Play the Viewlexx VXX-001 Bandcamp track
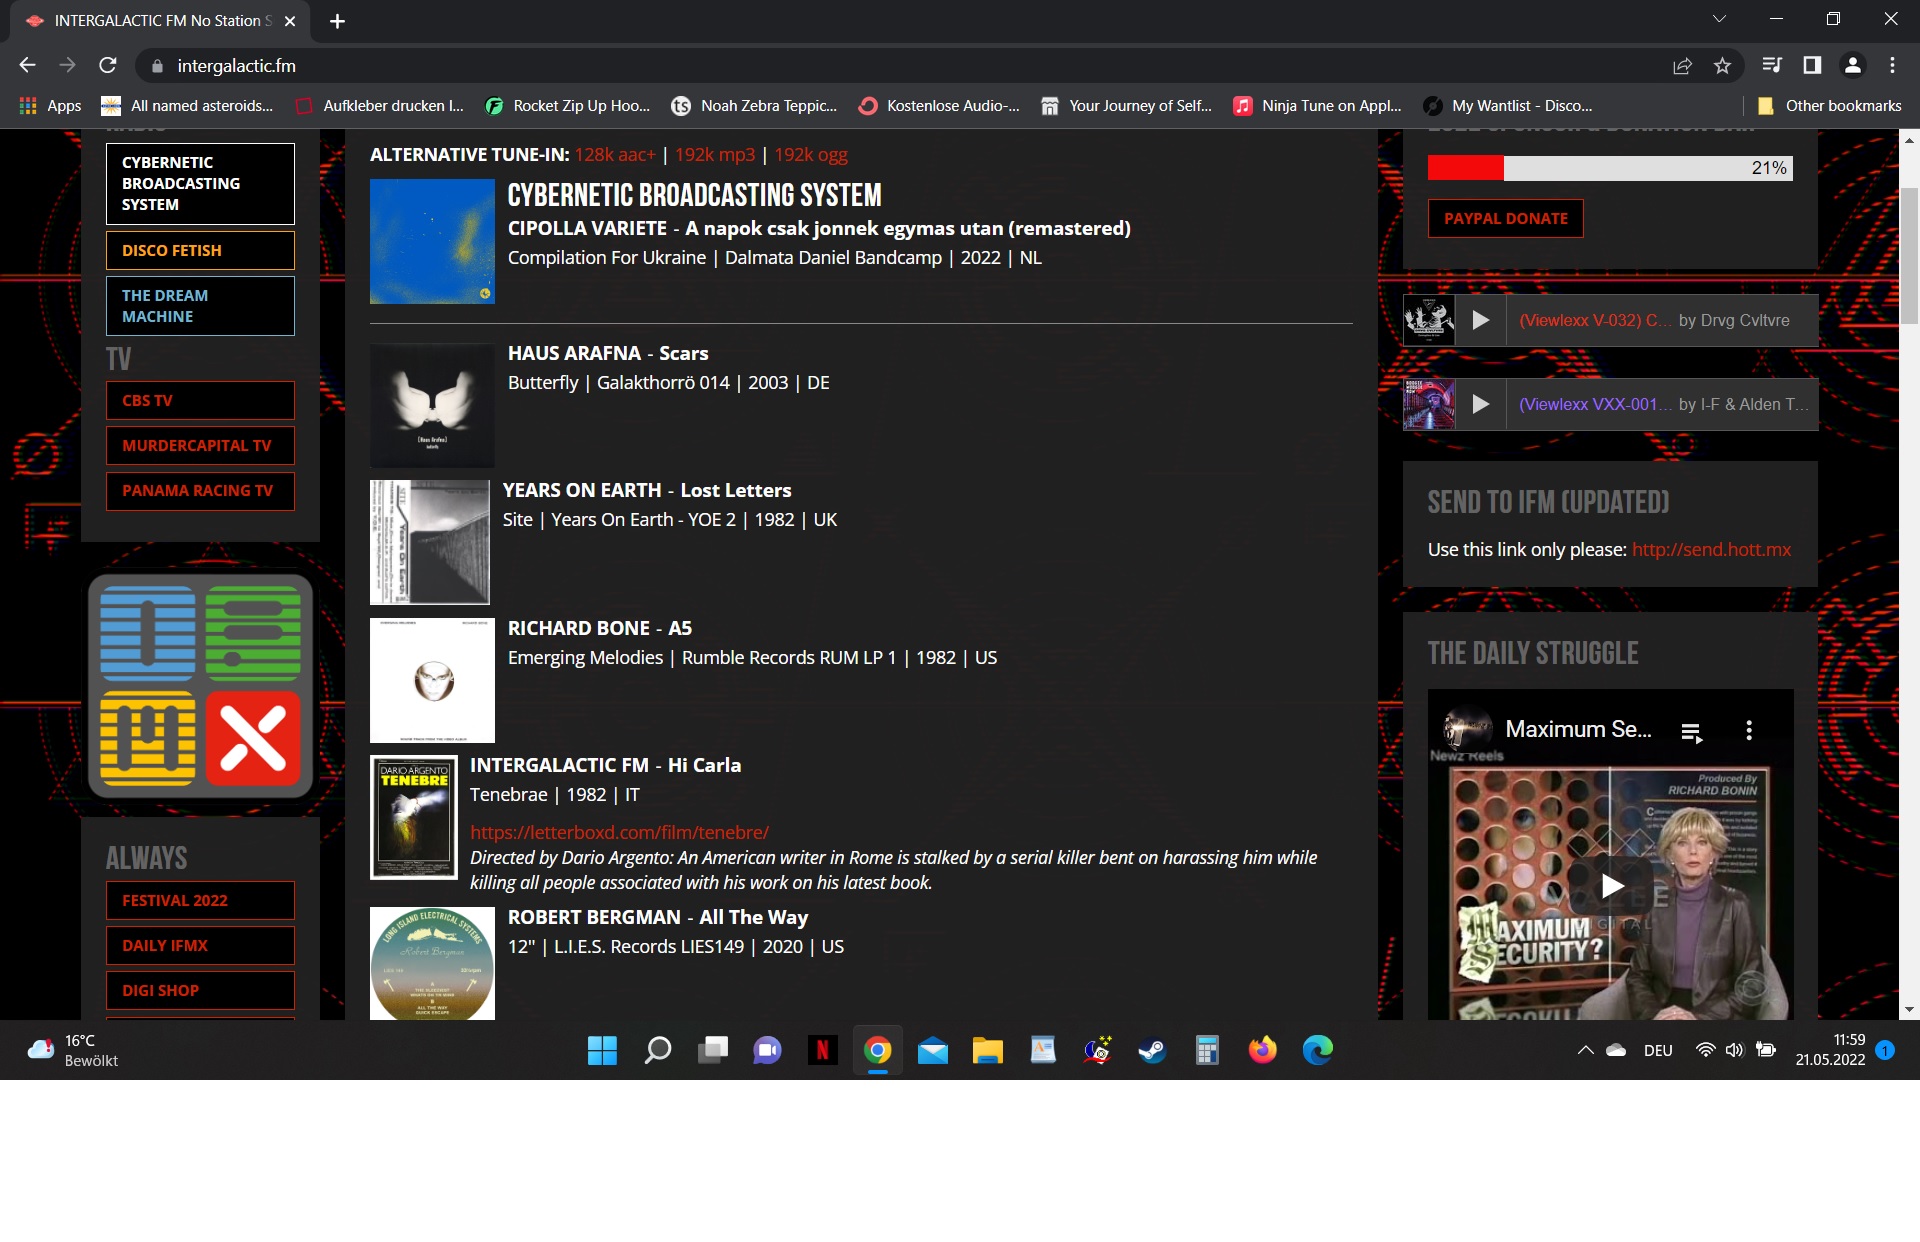1920x1242 pixels. [1480, 404]
